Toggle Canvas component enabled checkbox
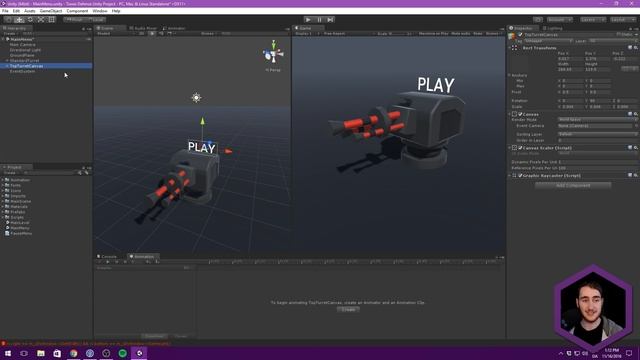This screenshot has height=360, width=640. pos(520,114)
